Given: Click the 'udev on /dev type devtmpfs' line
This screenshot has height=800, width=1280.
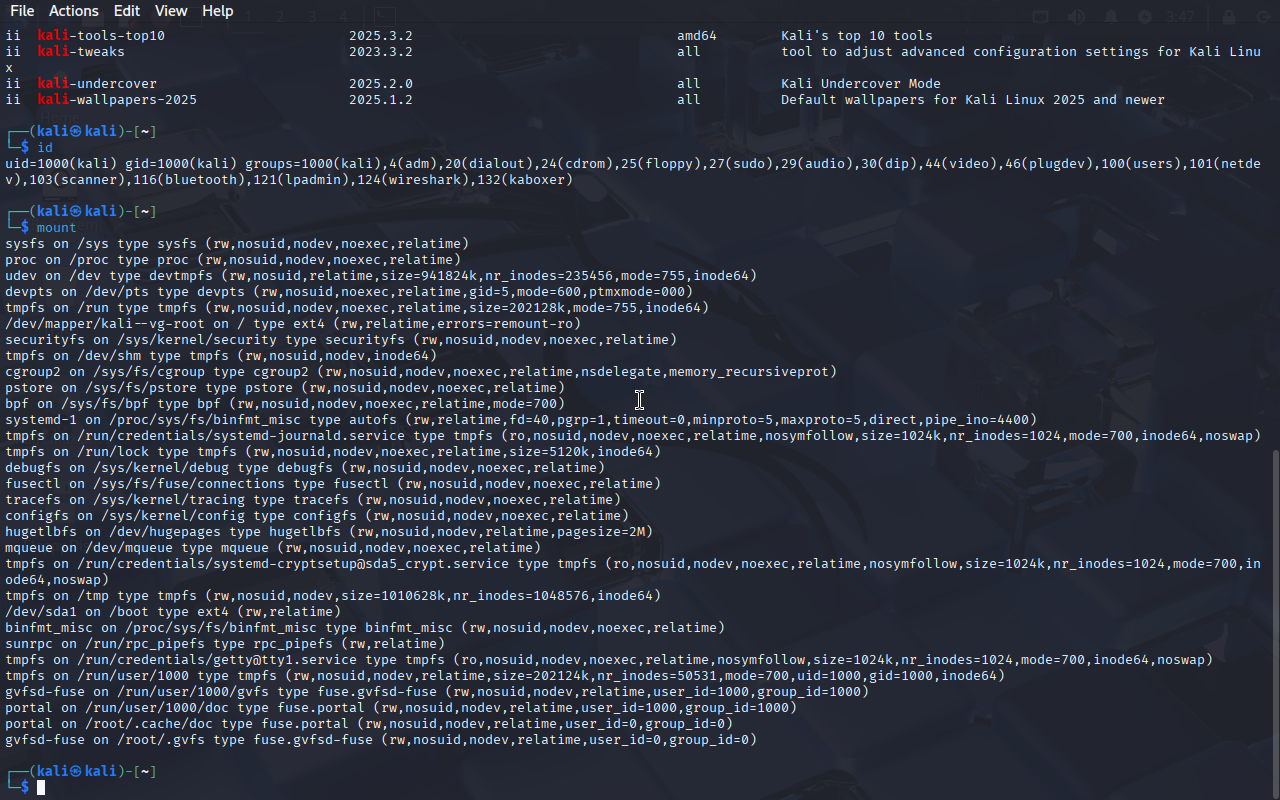Looking at the screenshot, I should coord(381,276).
